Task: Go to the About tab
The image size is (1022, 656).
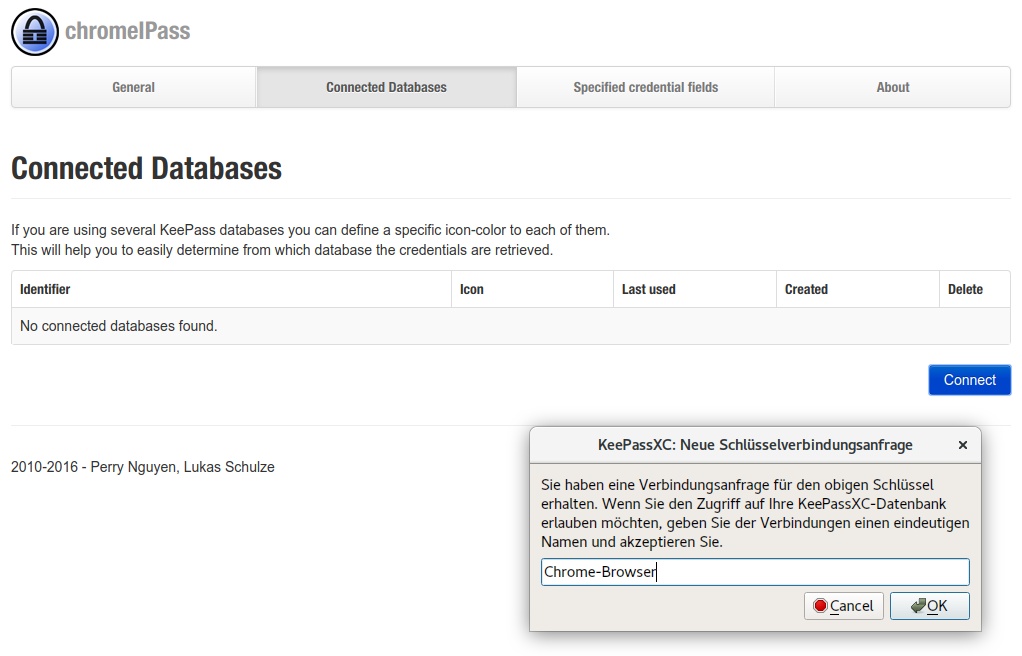Action: pyautogui.click(x=892, y=87)
